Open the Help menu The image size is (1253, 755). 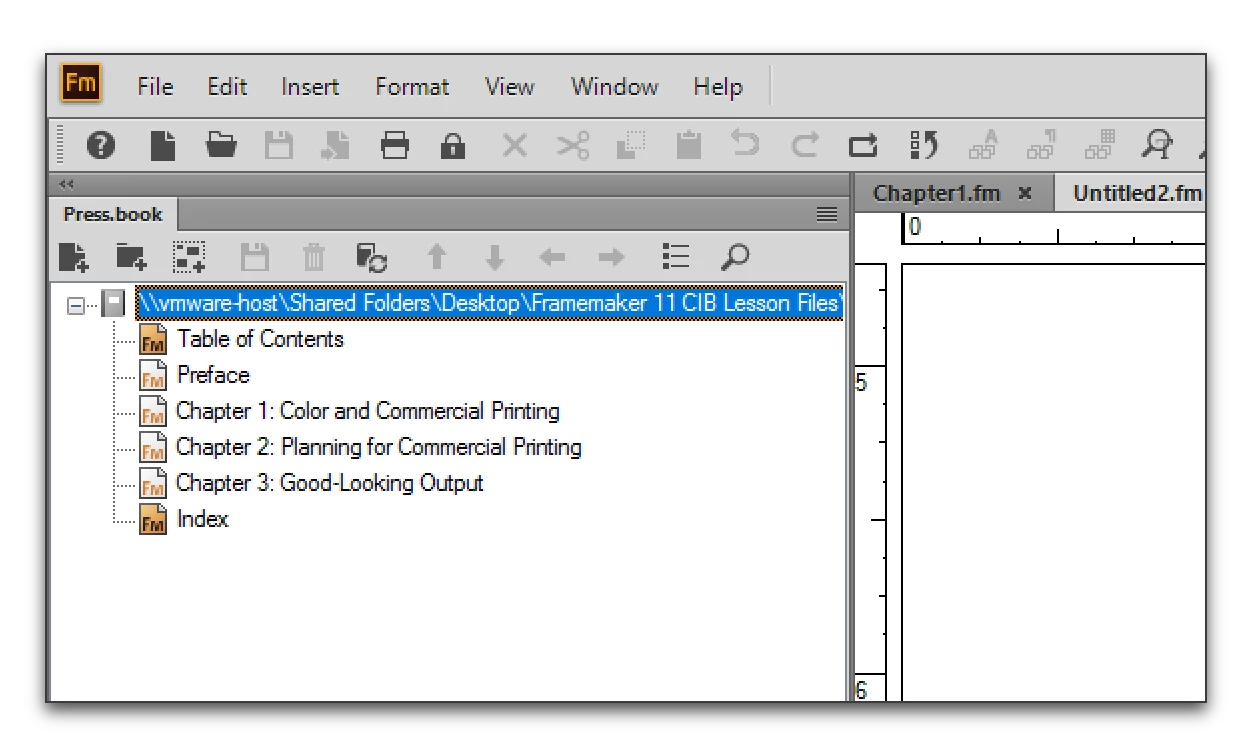(718, 87)
